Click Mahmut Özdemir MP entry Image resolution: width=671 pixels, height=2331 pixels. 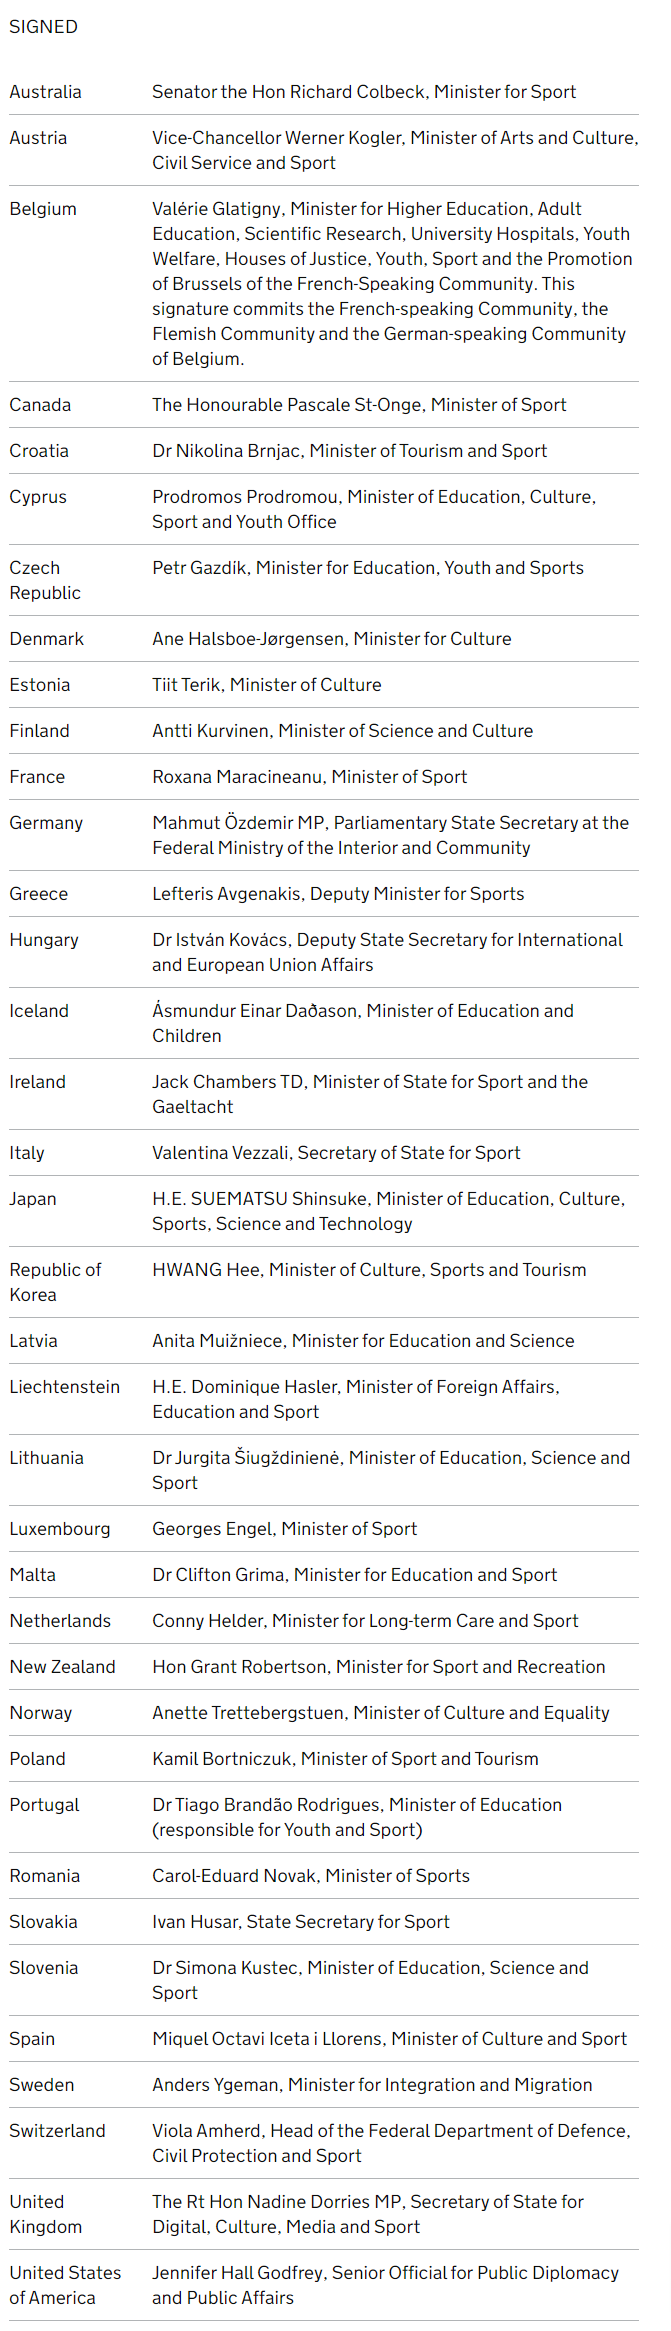[x=391, y=835]
